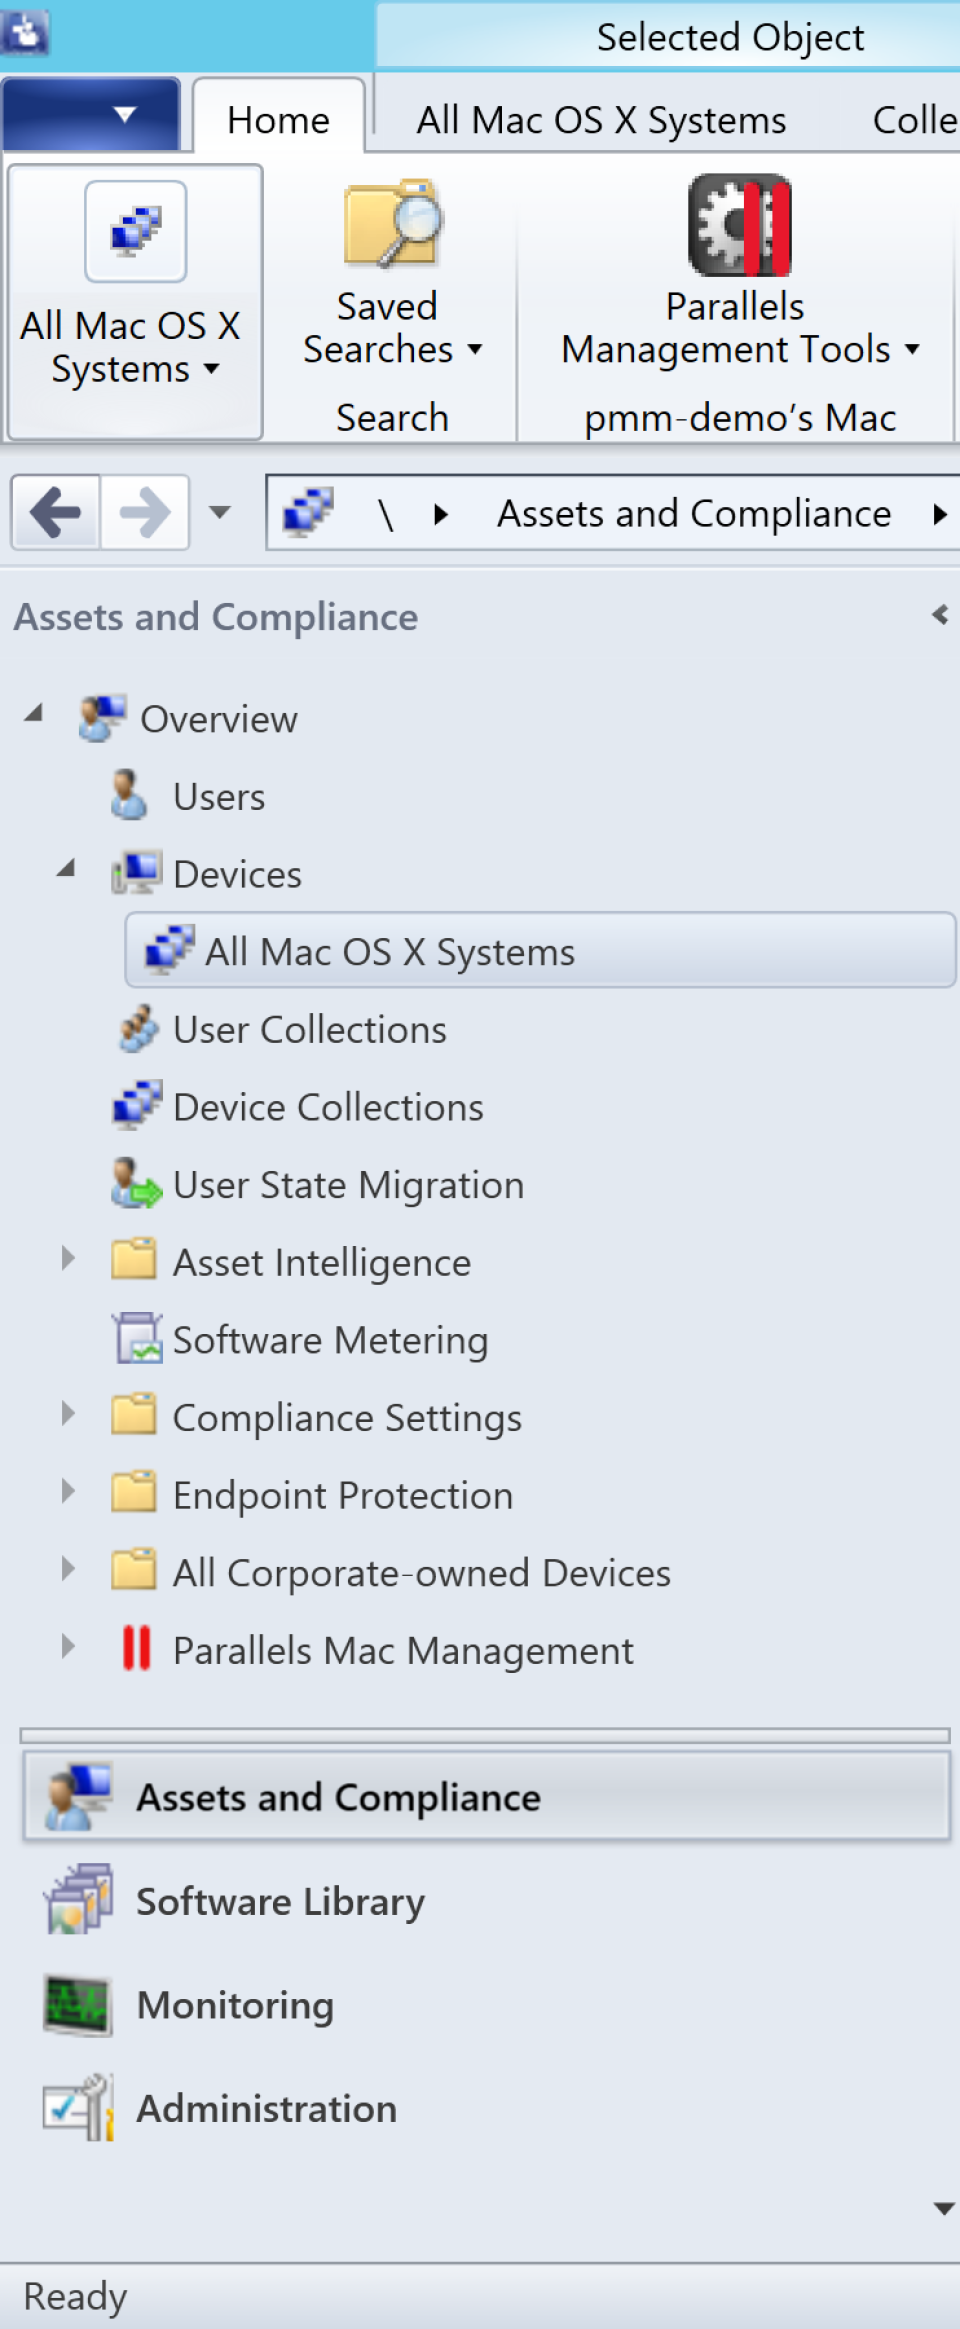The width and height of the screenshot is (960, 2329).
Task: Open the Monitoring workspace
Action: tap(235, 2005)
